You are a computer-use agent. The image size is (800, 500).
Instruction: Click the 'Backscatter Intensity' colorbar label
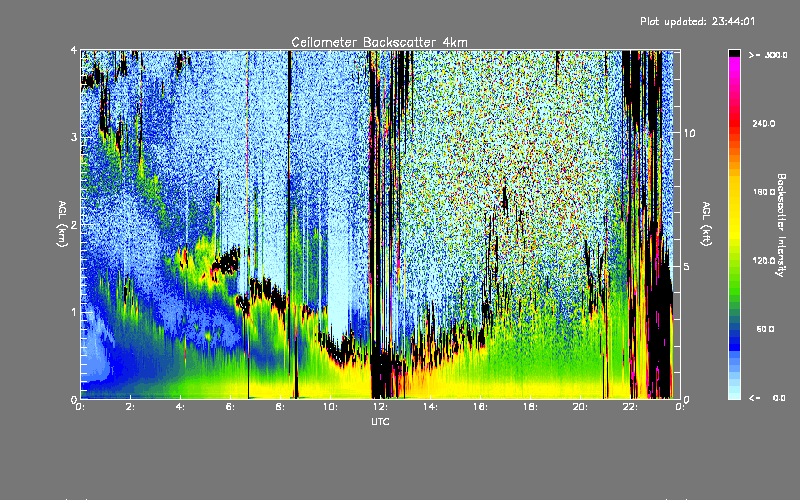[x=781, y=225]
